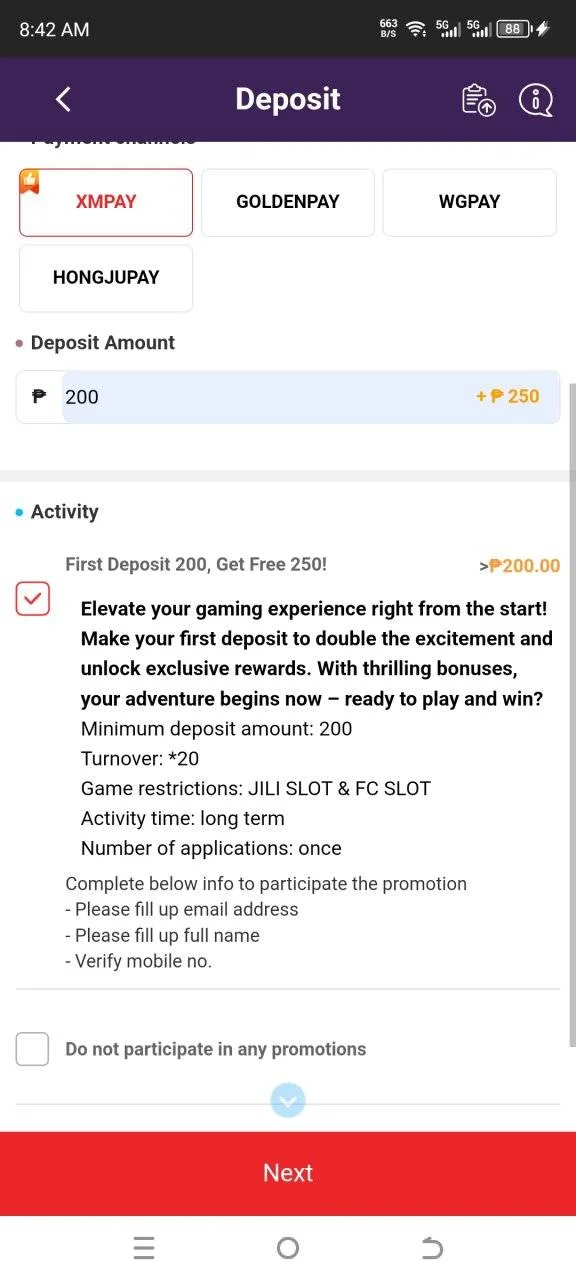Image resolution: width=576 pixels, height=1280 pixels.
Task: Select the XMPAY payment channel
Action: 106,202
